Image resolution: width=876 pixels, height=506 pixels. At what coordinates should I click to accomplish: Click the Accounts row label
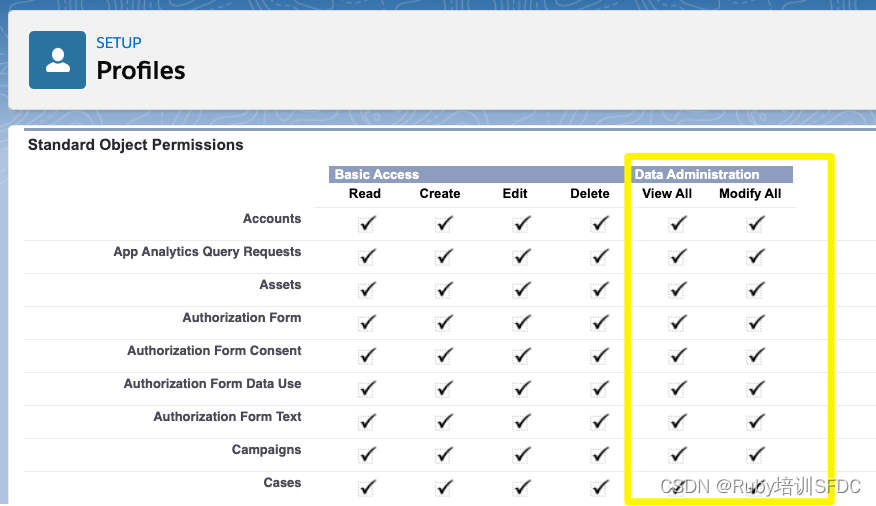[x=272, y=218]
